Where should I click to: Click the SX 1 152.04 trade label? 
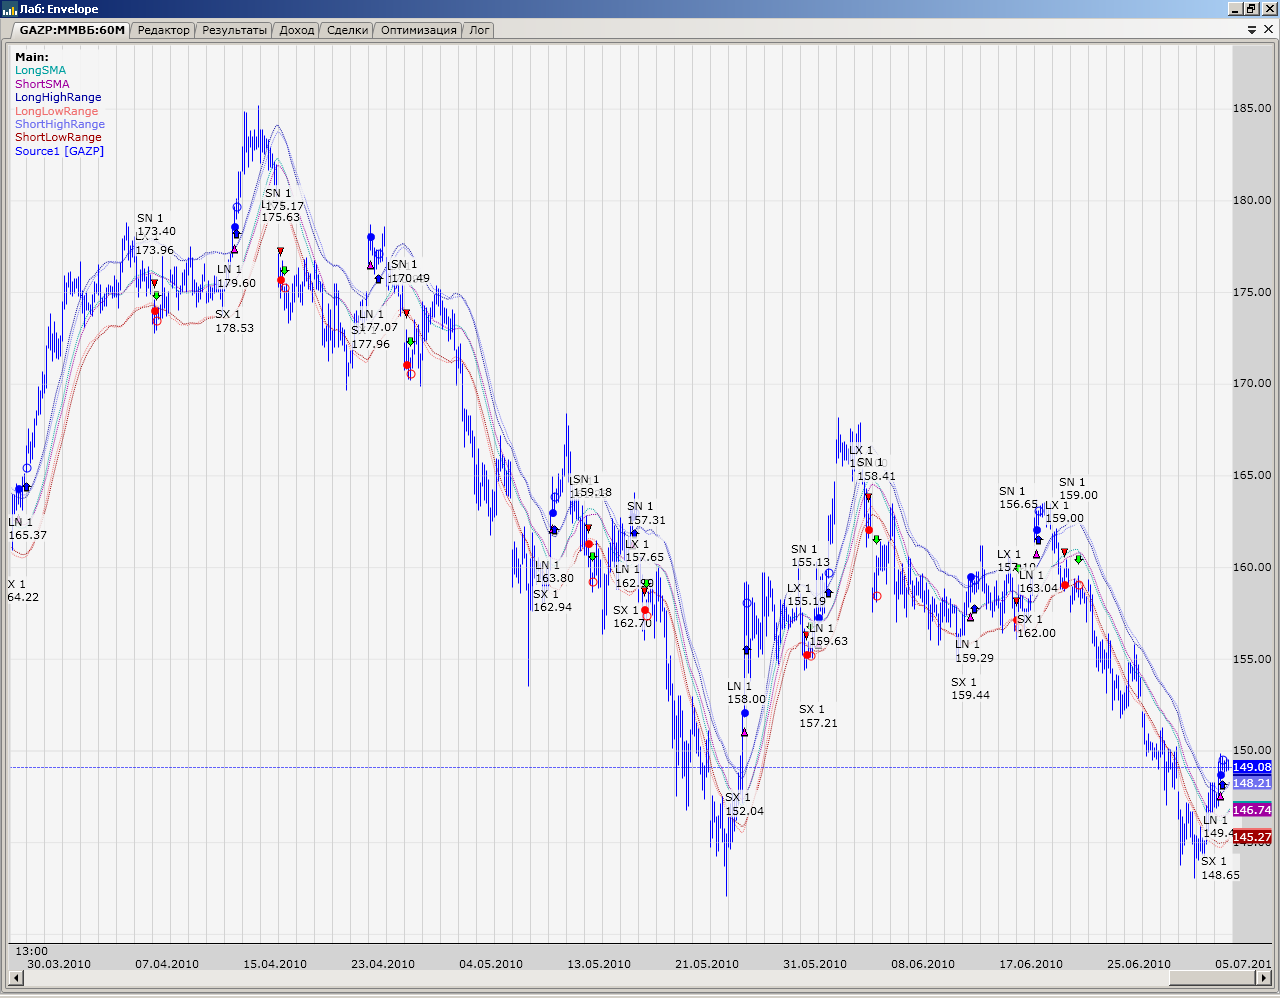click(x=744, y=805)
